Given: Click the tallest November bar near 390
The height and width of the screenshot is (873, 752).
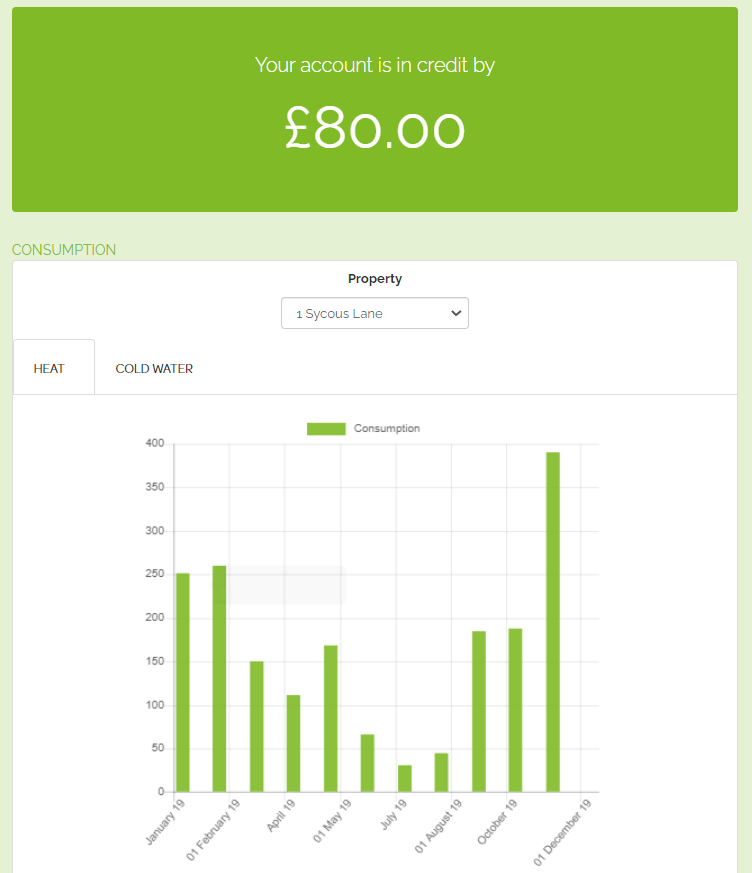Looking at the screenshot, I should coord(552,622).
